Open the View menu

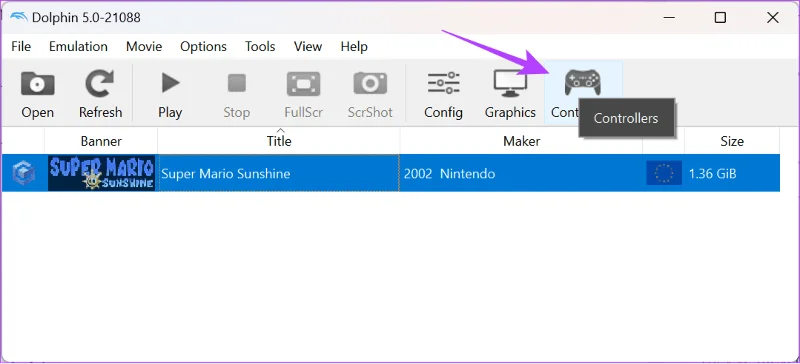[308, 46]
